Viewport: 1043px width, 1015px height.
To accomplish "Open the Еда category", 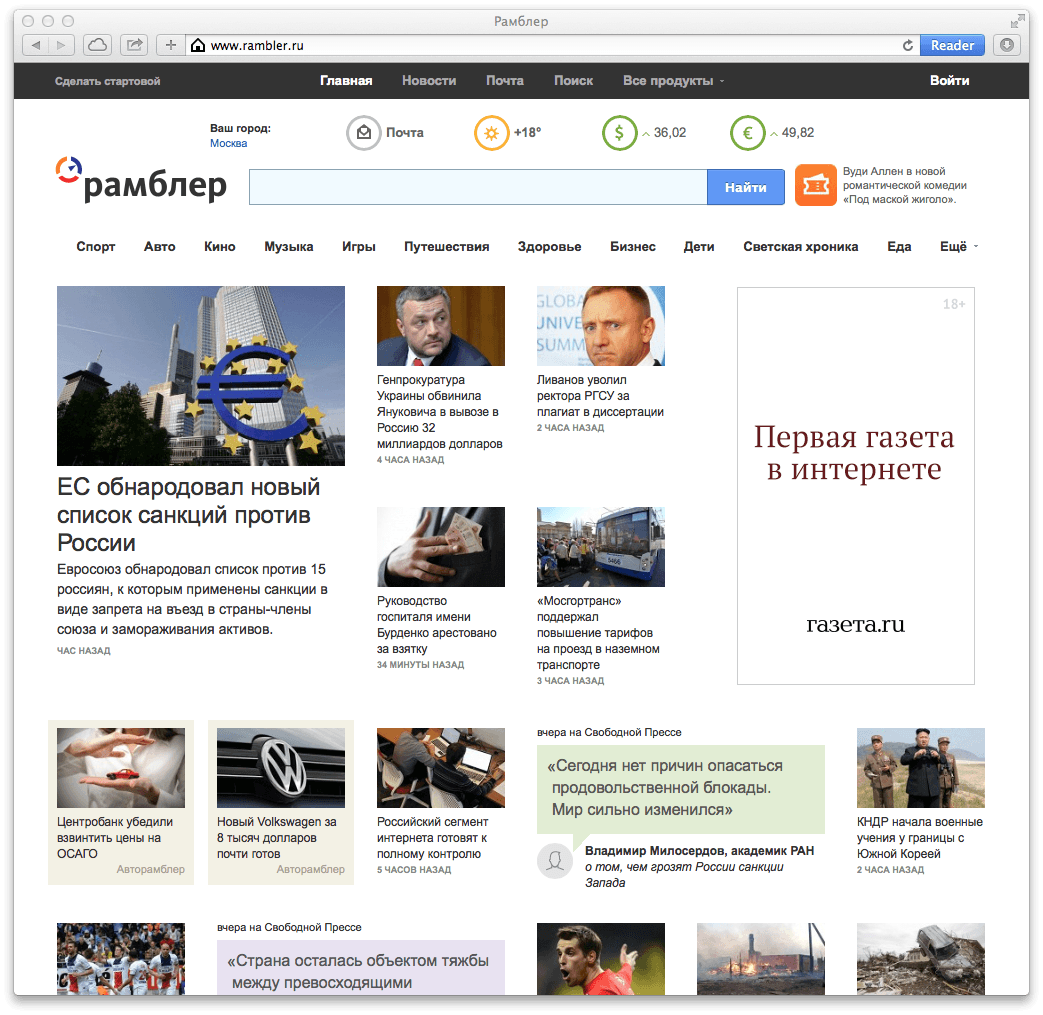I will pyautogui.click(x=899, y=247).
